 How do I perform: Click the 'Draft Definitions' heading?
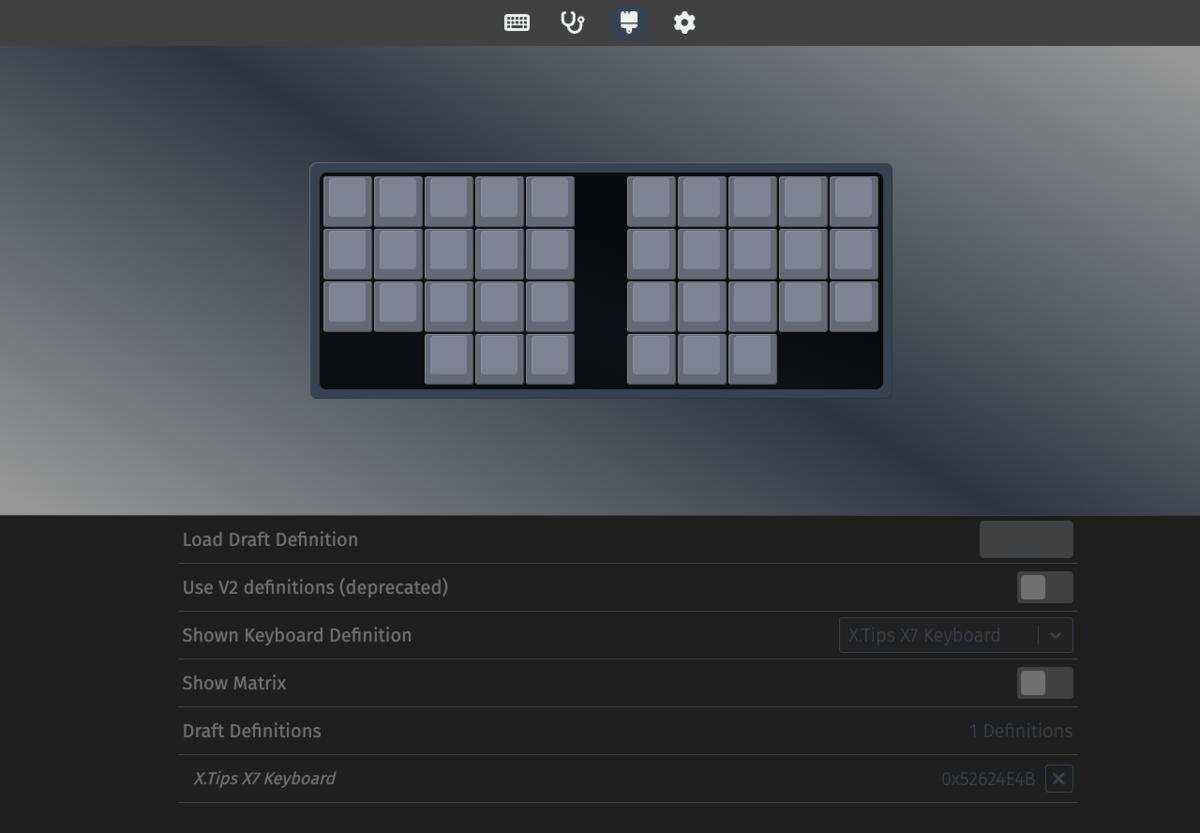252,731
